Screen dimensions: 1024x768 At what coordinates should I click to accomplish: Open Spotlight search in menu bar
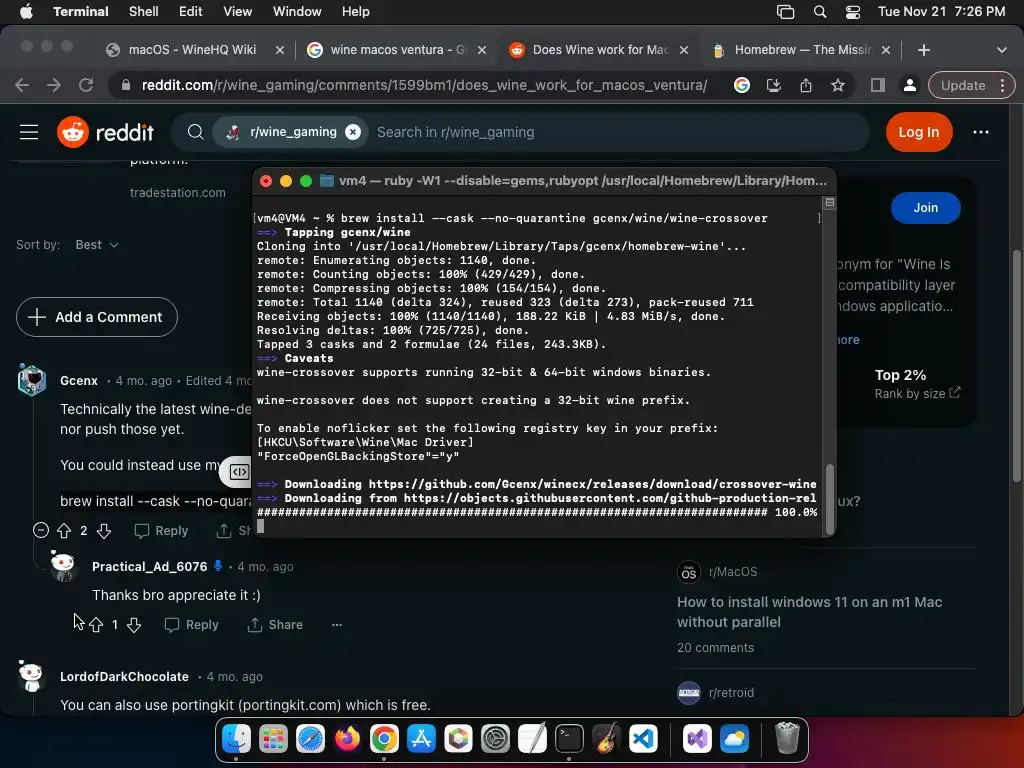(820, 11)
